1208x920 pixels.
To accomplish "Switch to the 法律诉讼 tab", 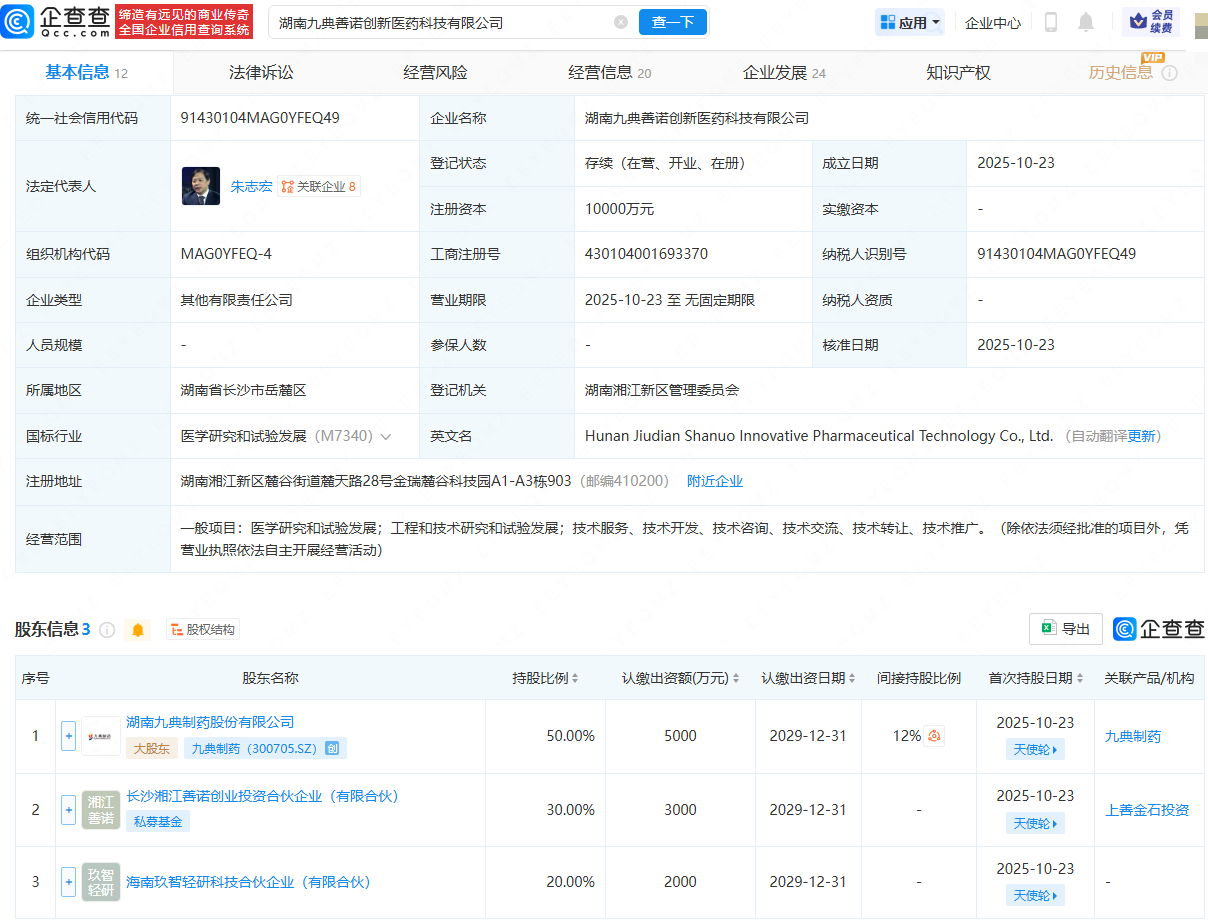I will click(x=261, y=73).
